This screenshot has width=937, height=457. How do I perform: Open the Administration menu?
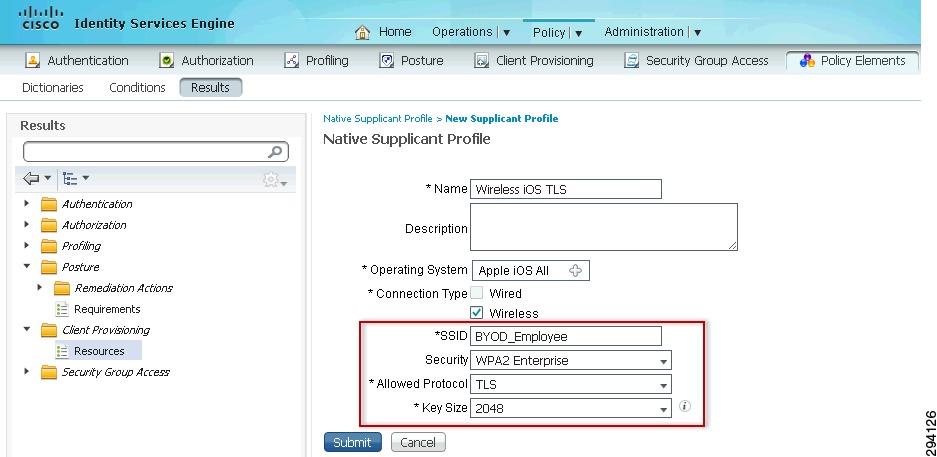(653, 32)
